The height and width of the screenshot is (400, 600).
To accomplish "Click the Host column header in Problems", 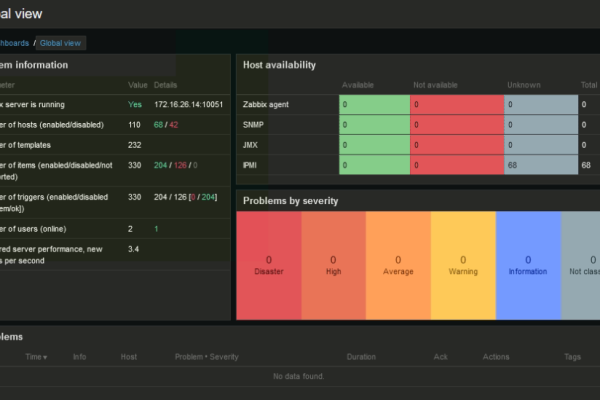I will tap(129, 356).
